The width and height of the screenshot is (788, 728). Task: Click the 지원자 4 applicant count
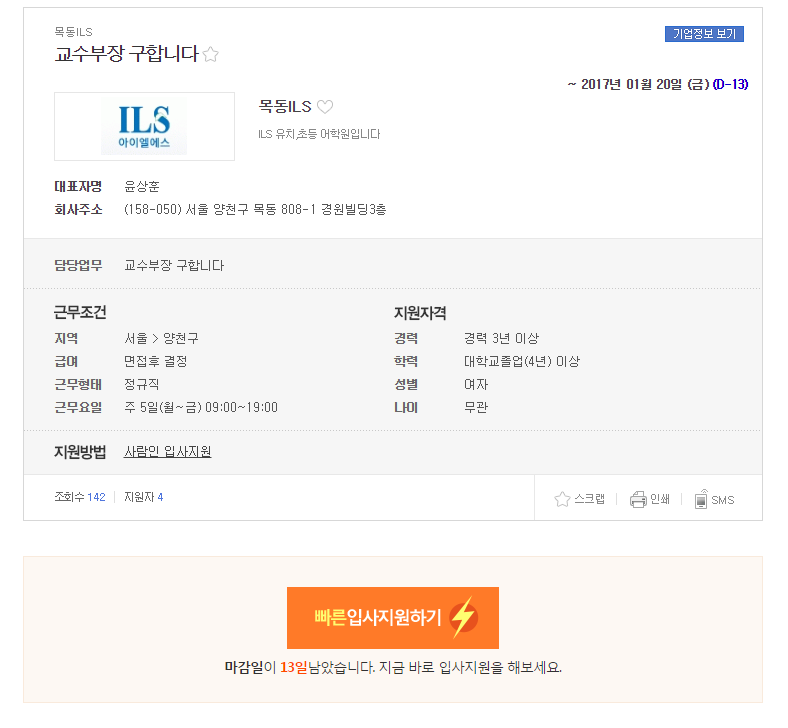coord(144,497)
